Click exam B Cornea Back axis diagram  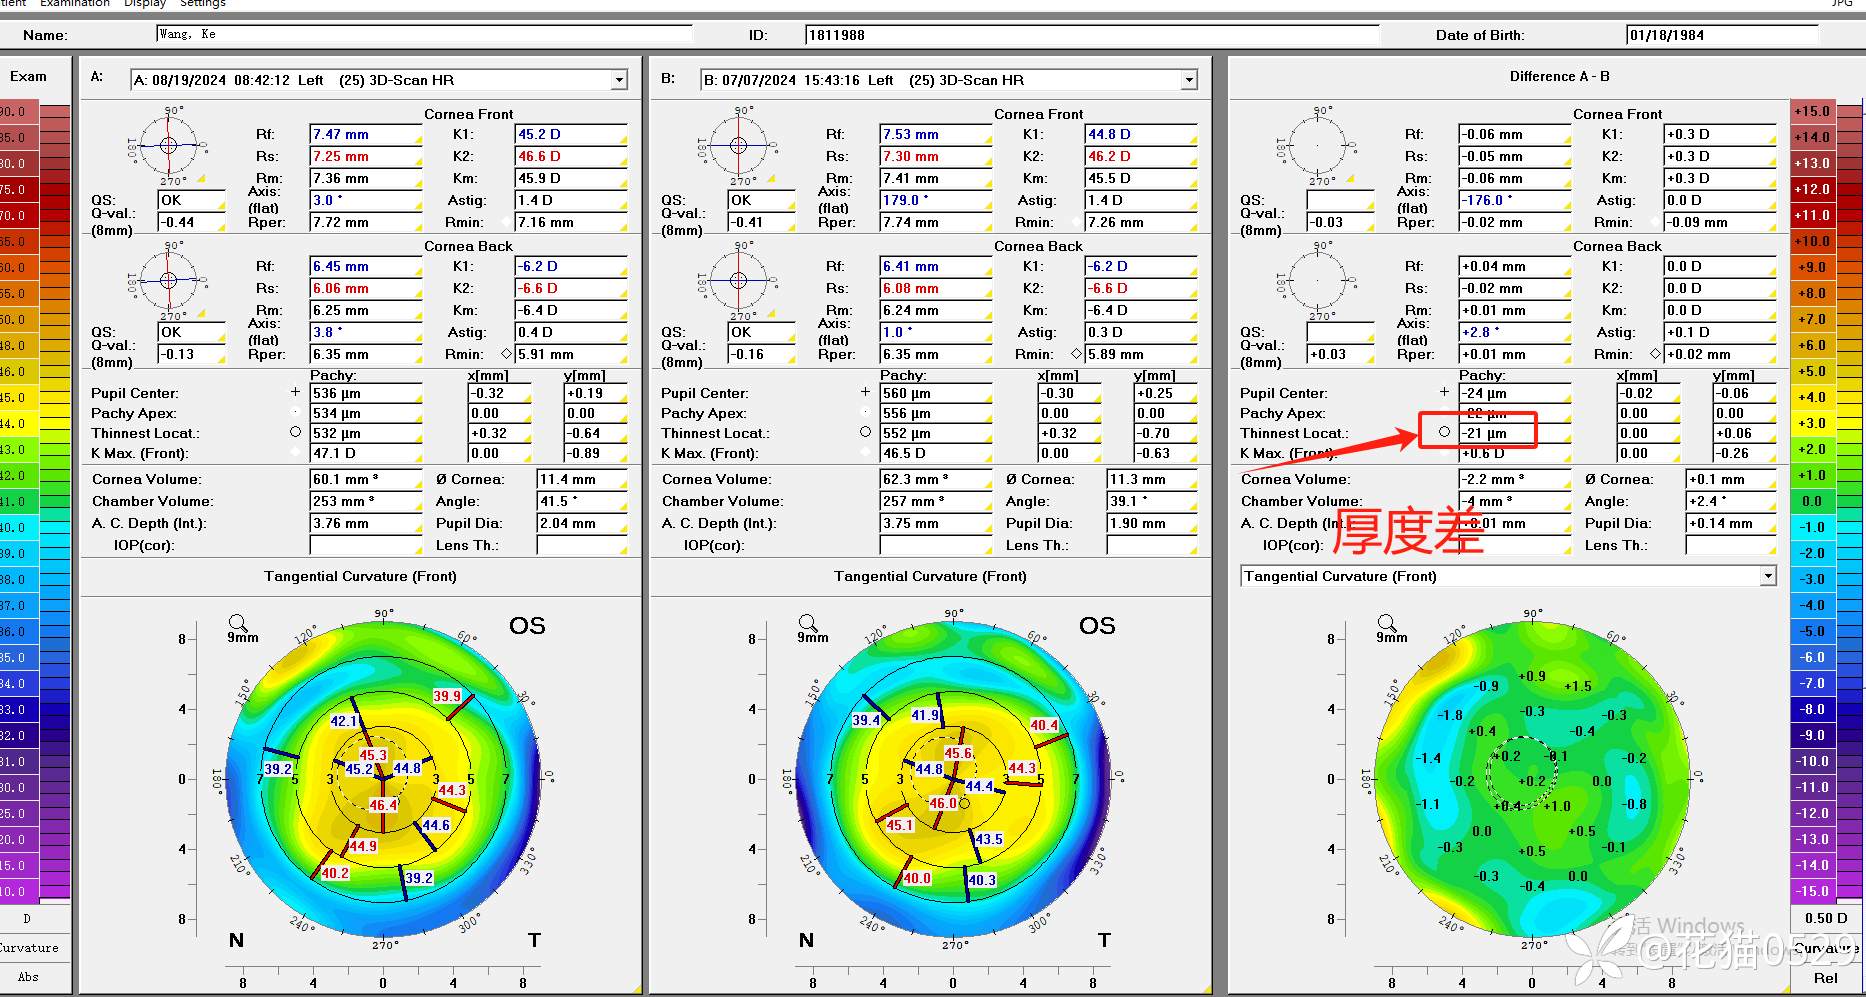coord(739,280)
